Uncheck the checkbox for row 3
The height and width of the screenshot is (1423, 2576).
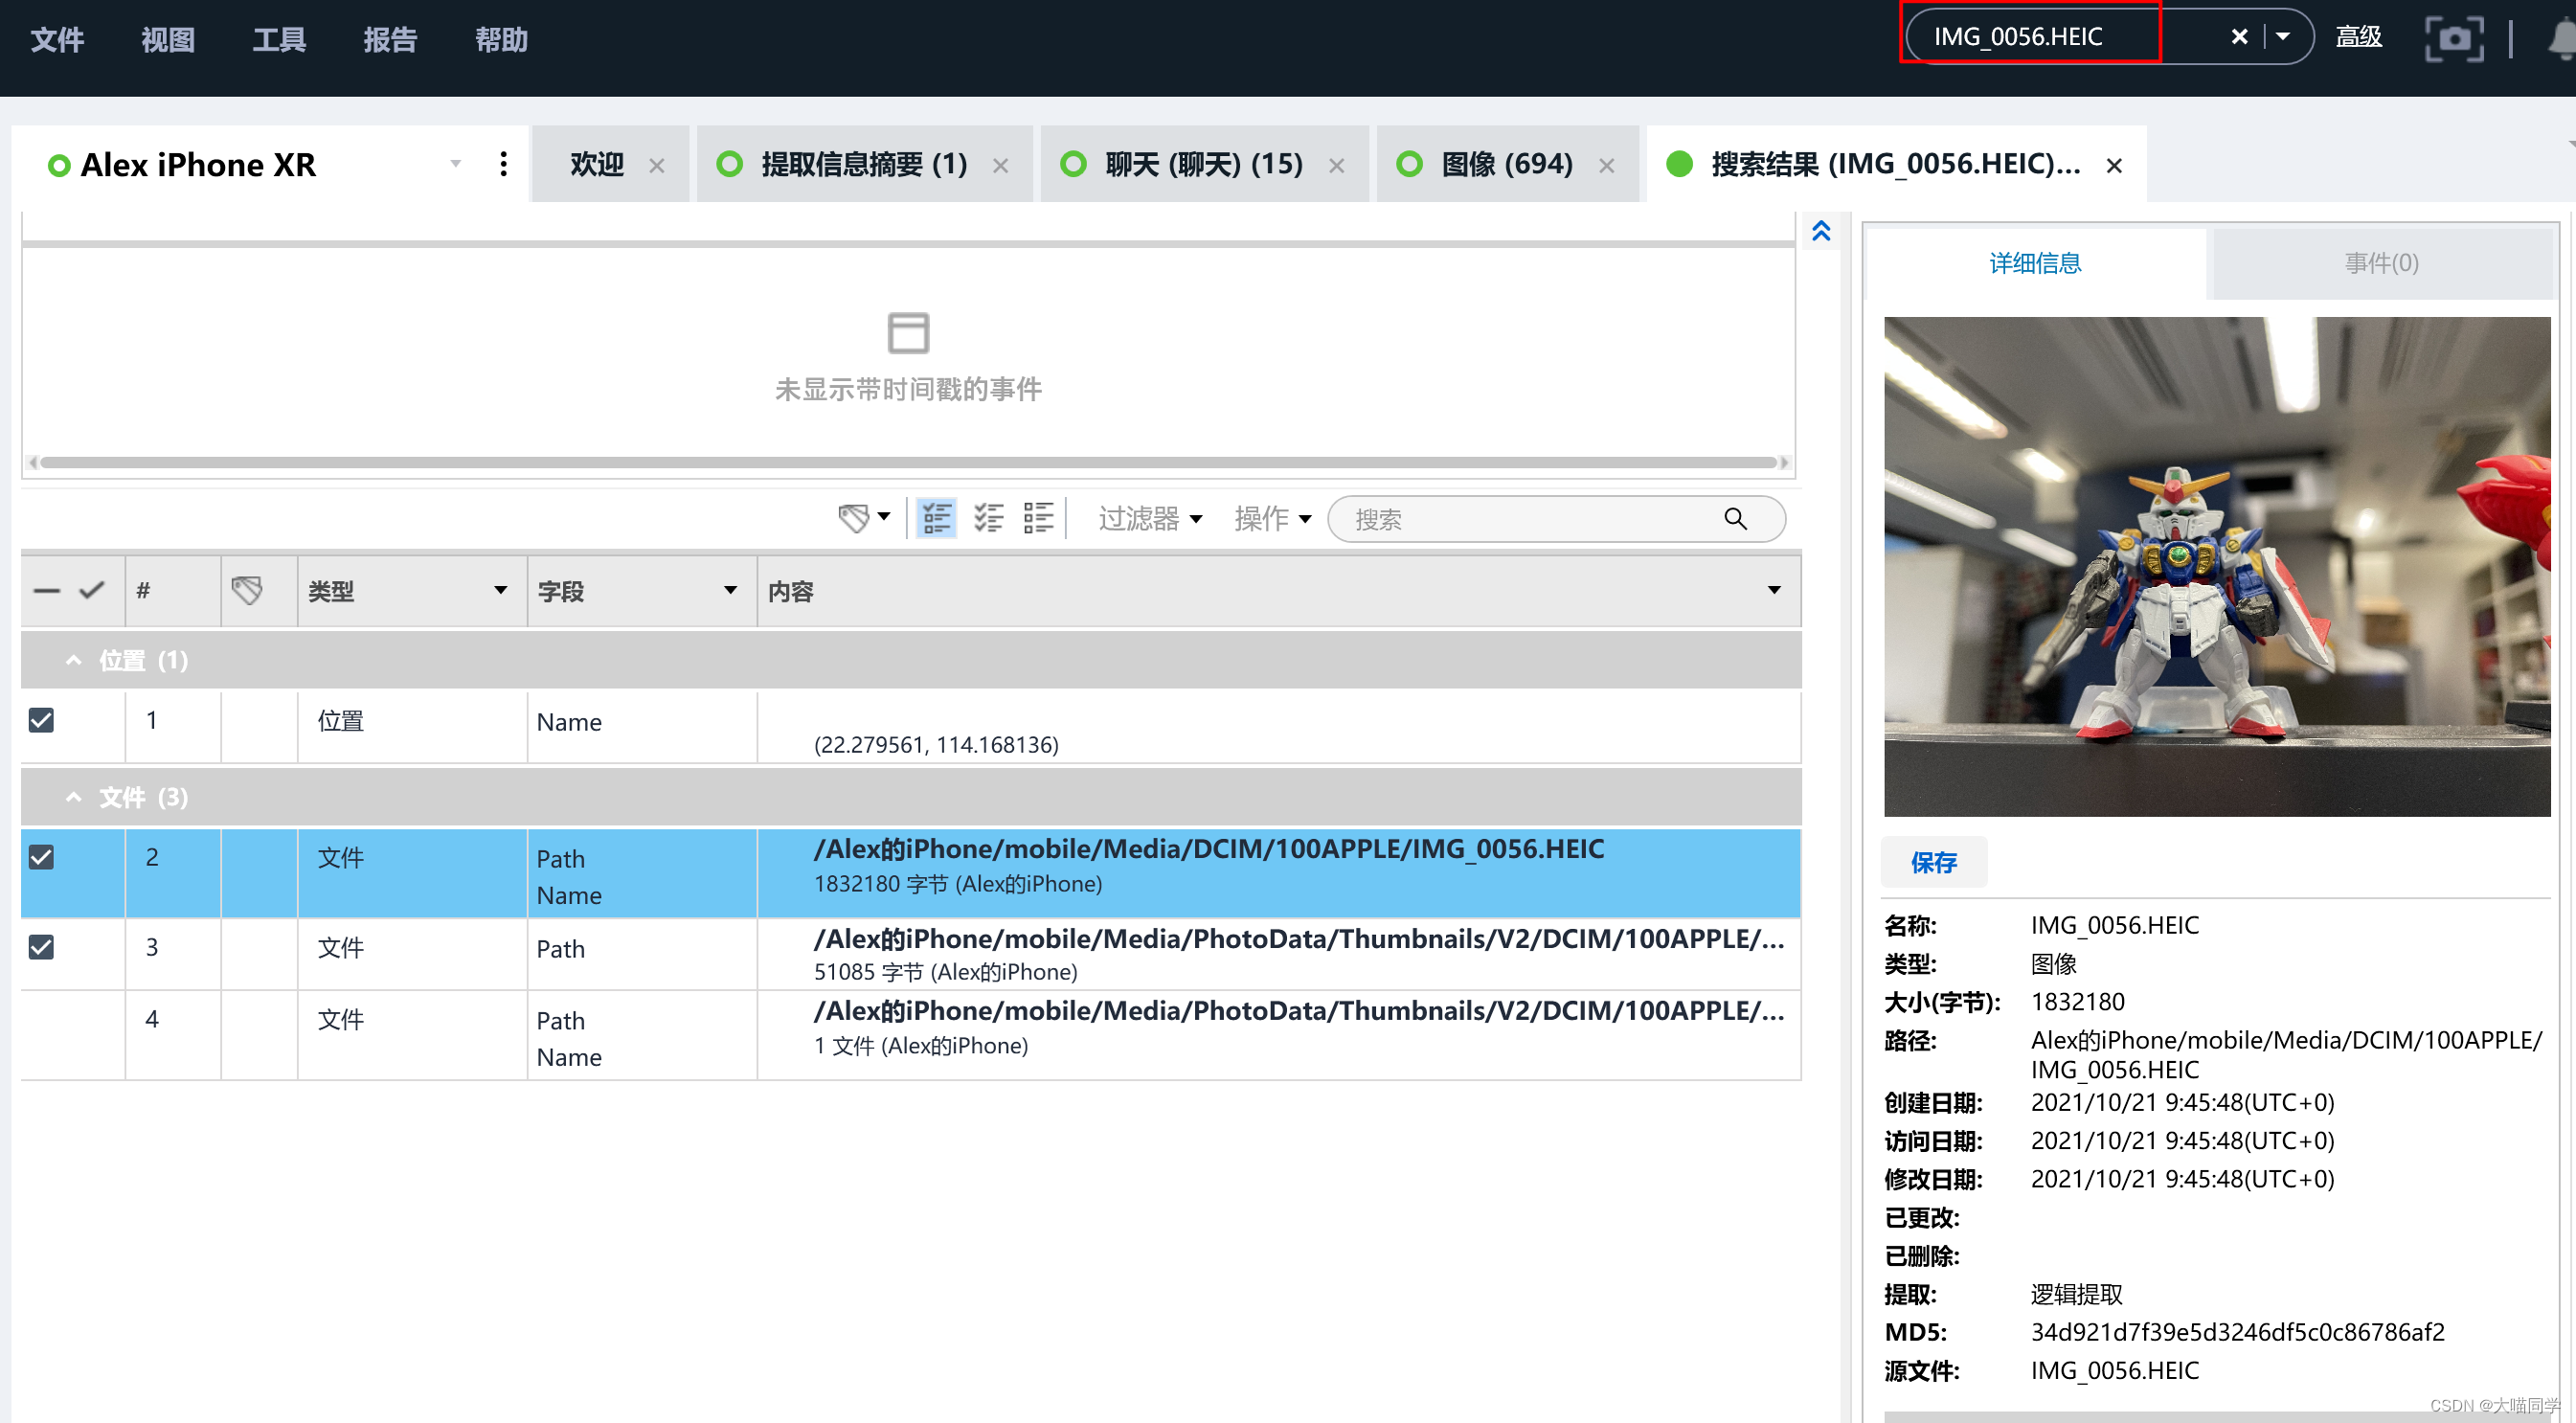click(41, 947)
